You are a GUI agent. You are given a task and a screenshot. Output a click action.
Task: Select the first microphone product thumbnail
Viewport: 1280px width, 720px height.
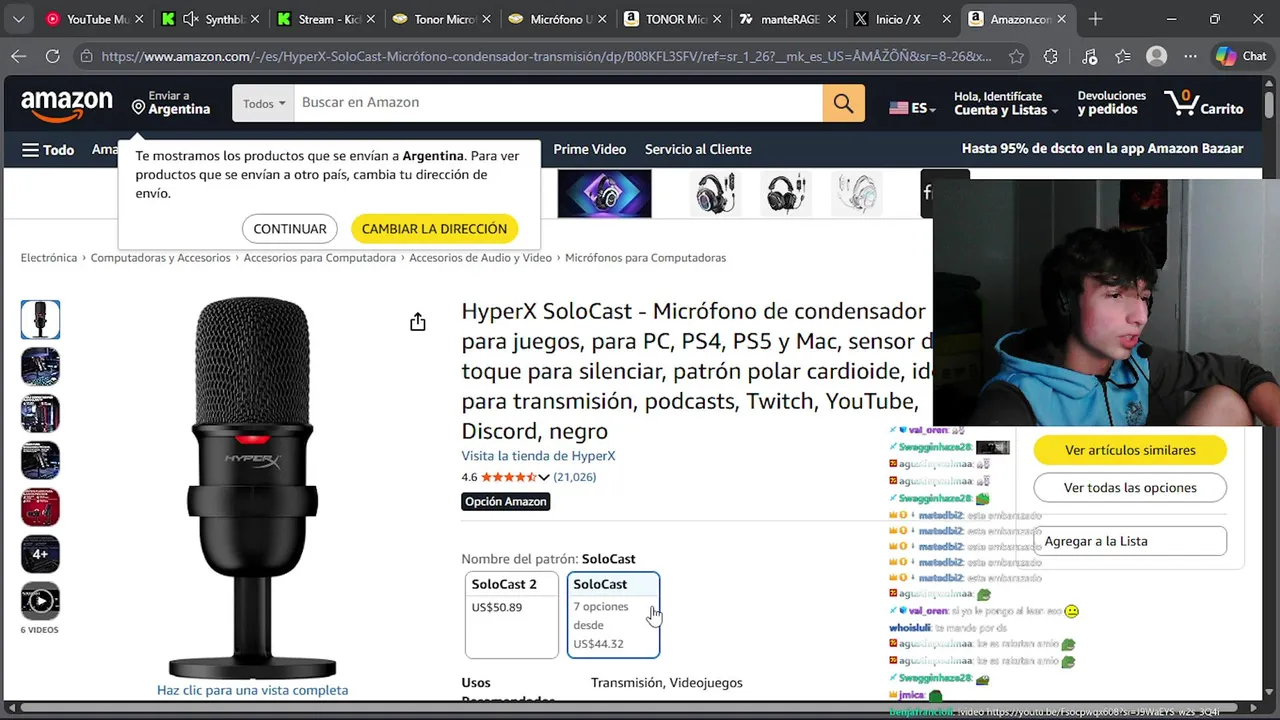click(x=40, y=320)
